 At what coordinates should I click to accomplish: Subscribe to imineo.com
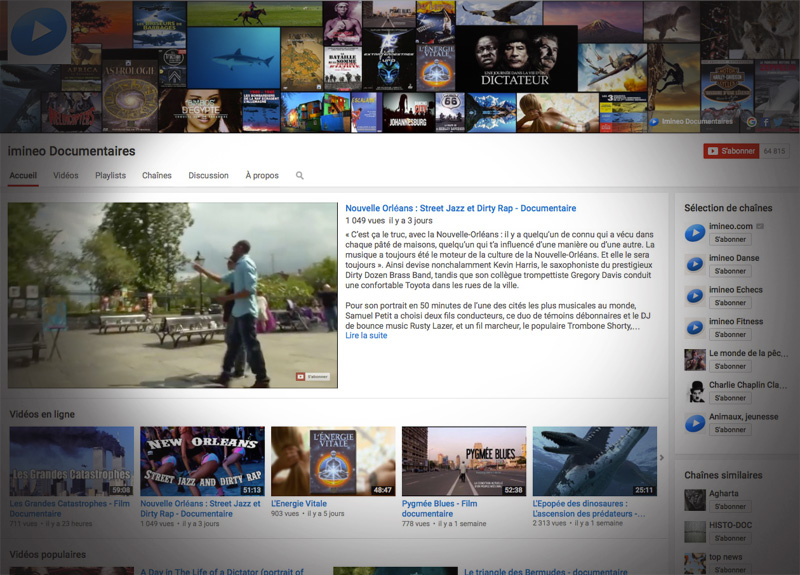click(730, 239)
